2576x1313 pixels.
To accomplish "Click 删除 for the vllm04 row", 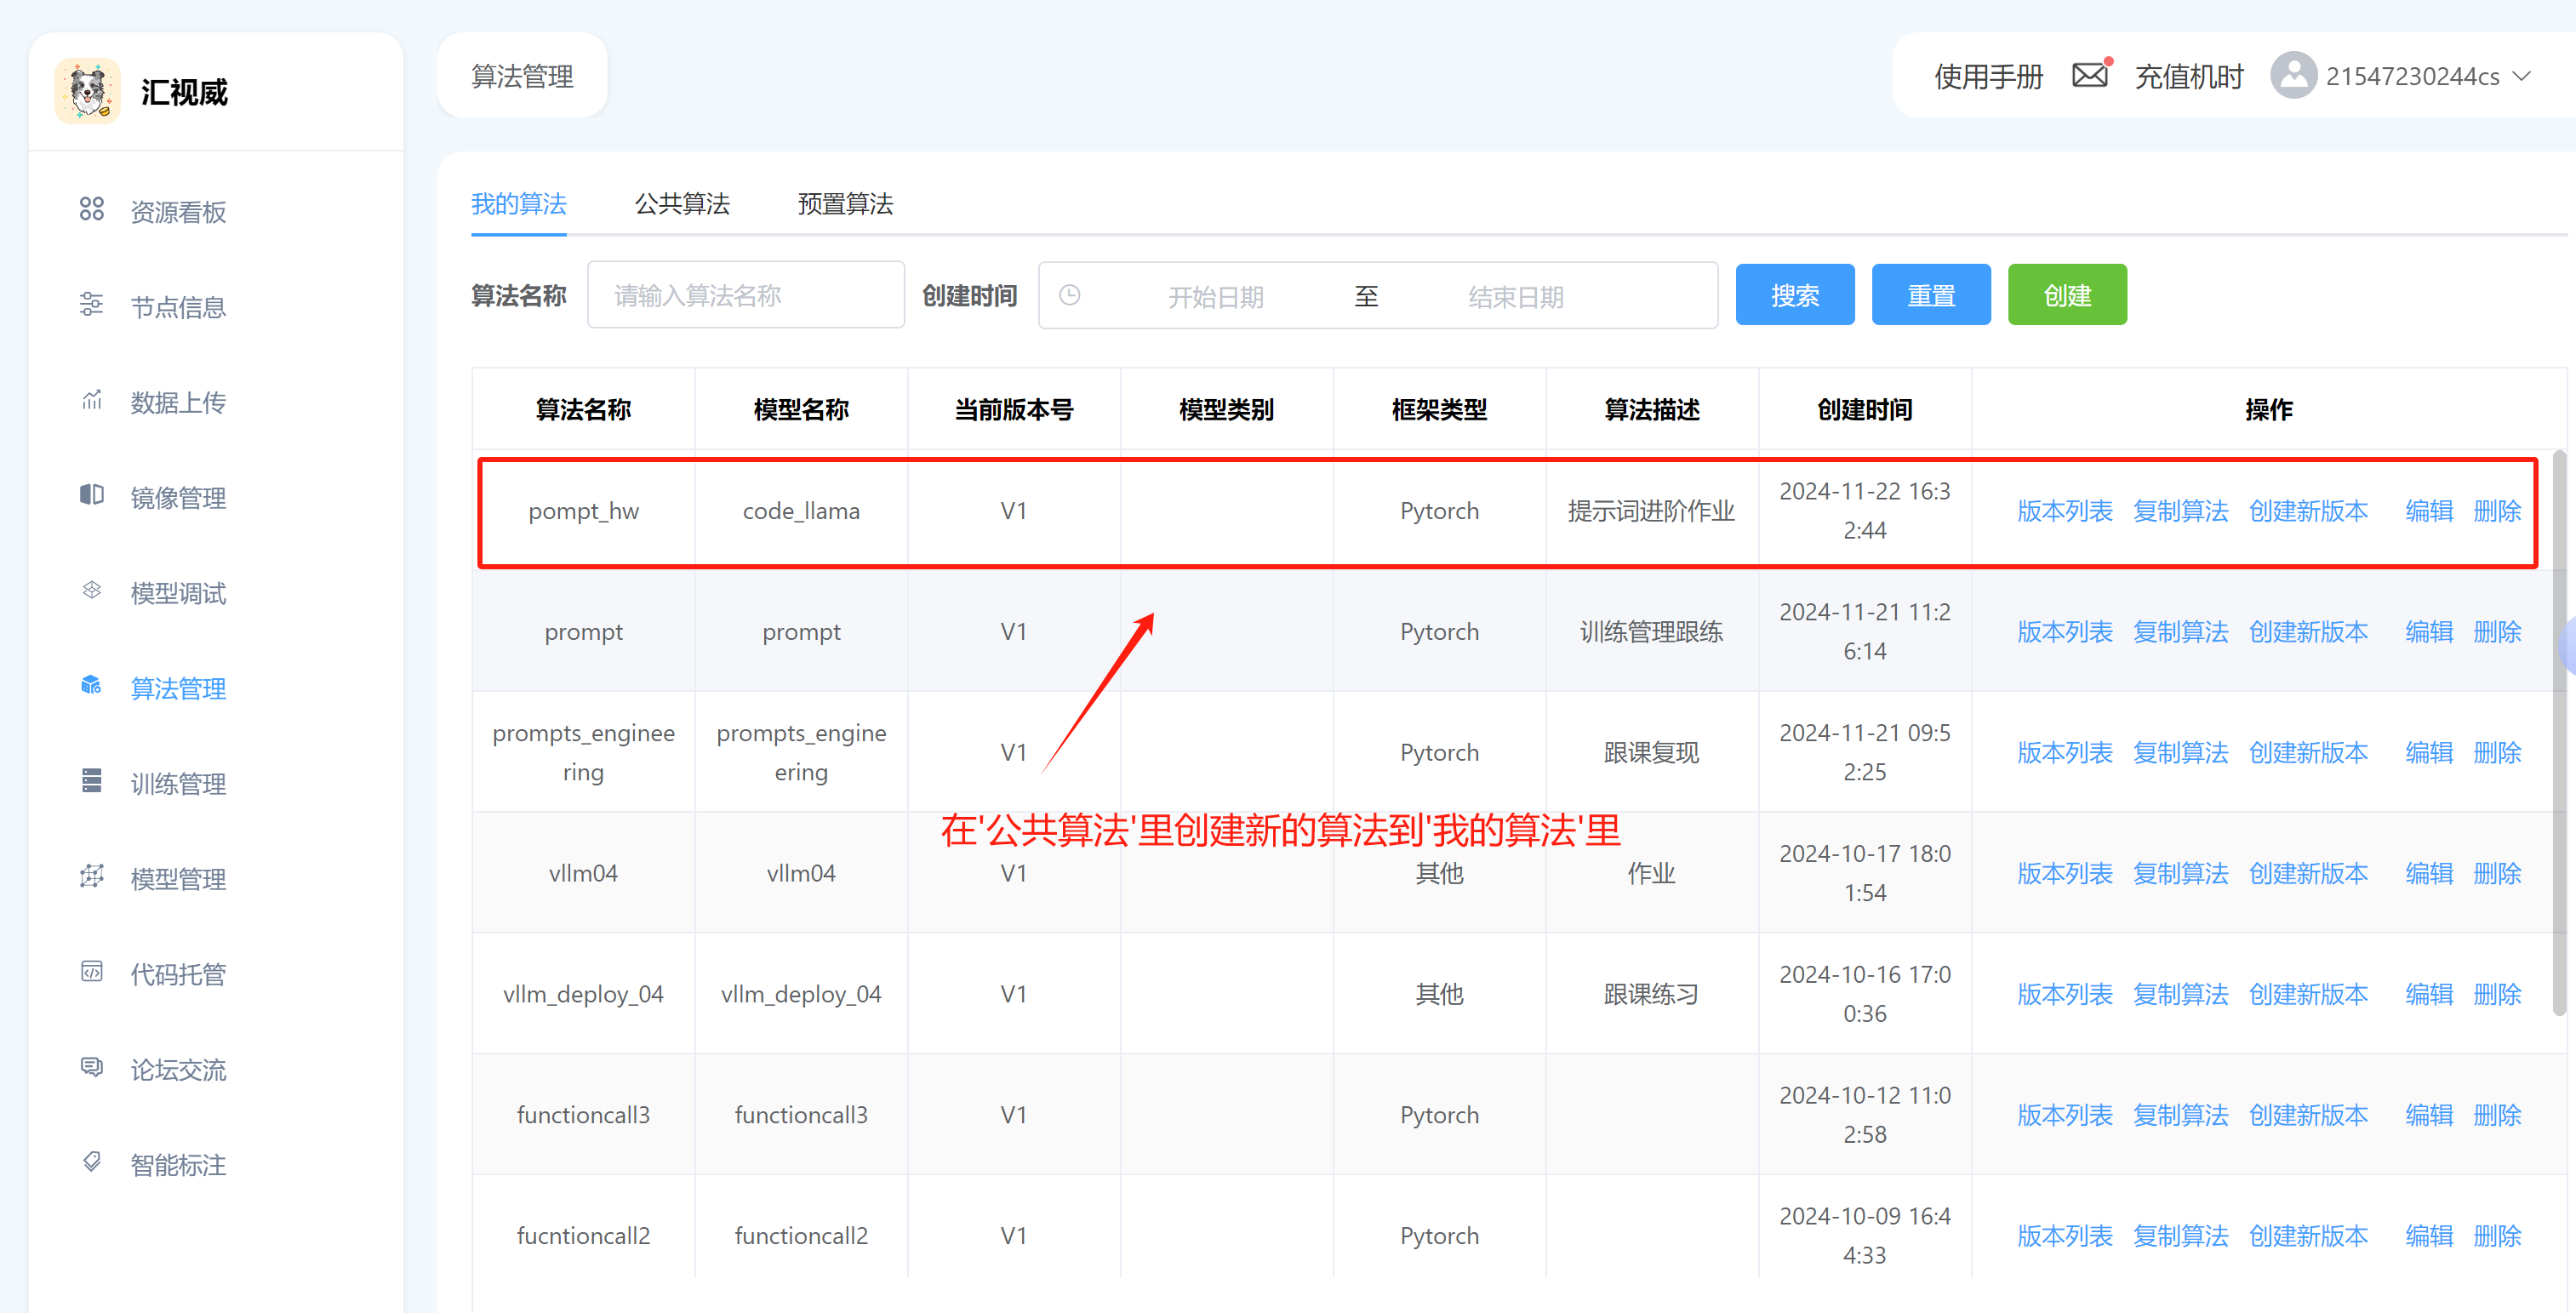I will pos(2496,873).
